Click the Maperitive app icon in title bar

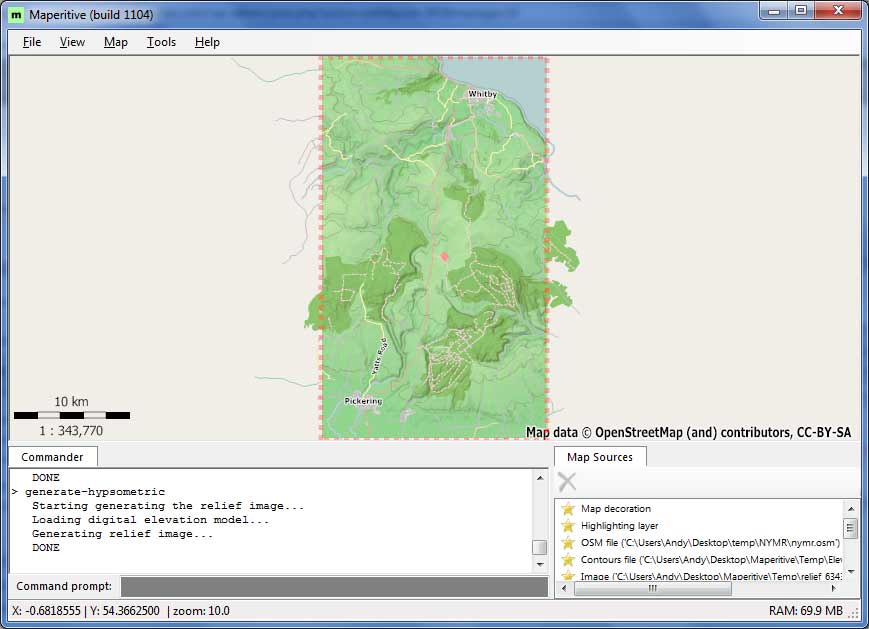tap(17, 15)
